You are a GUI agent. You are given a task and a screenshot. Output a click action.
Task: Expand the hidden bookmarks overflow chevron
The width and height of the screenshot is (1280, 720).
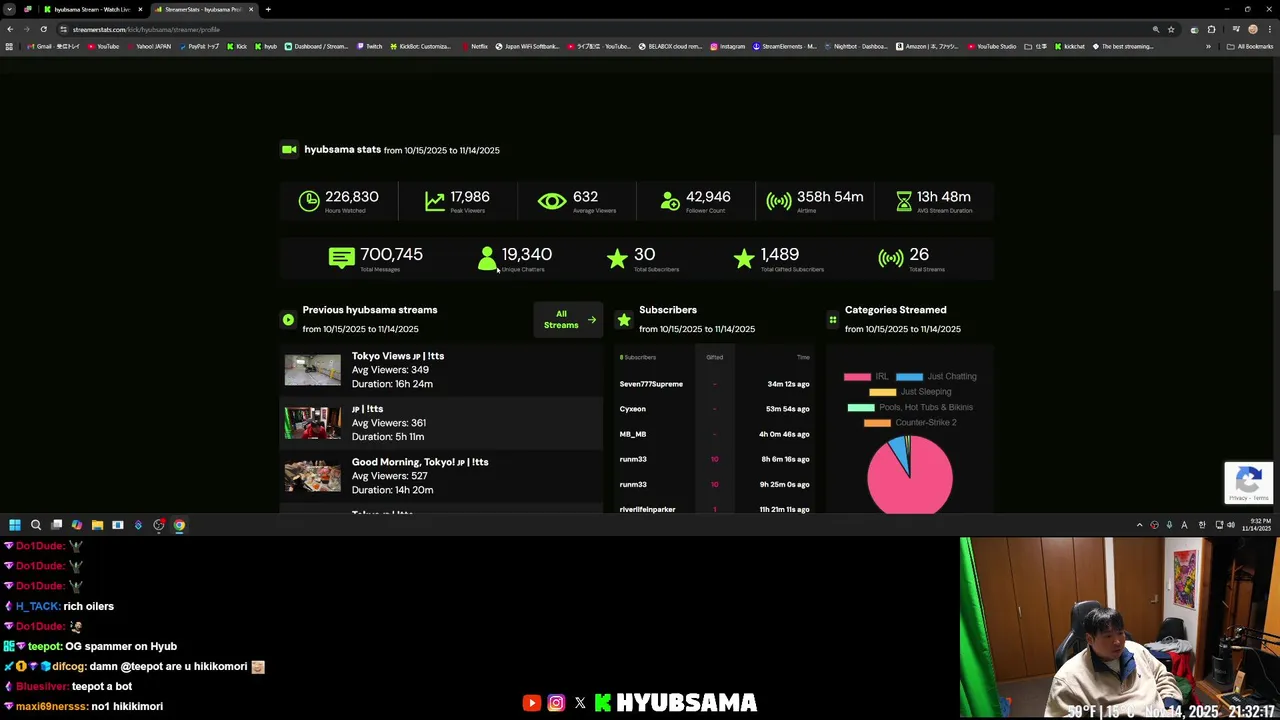[x=1208, y=46]
